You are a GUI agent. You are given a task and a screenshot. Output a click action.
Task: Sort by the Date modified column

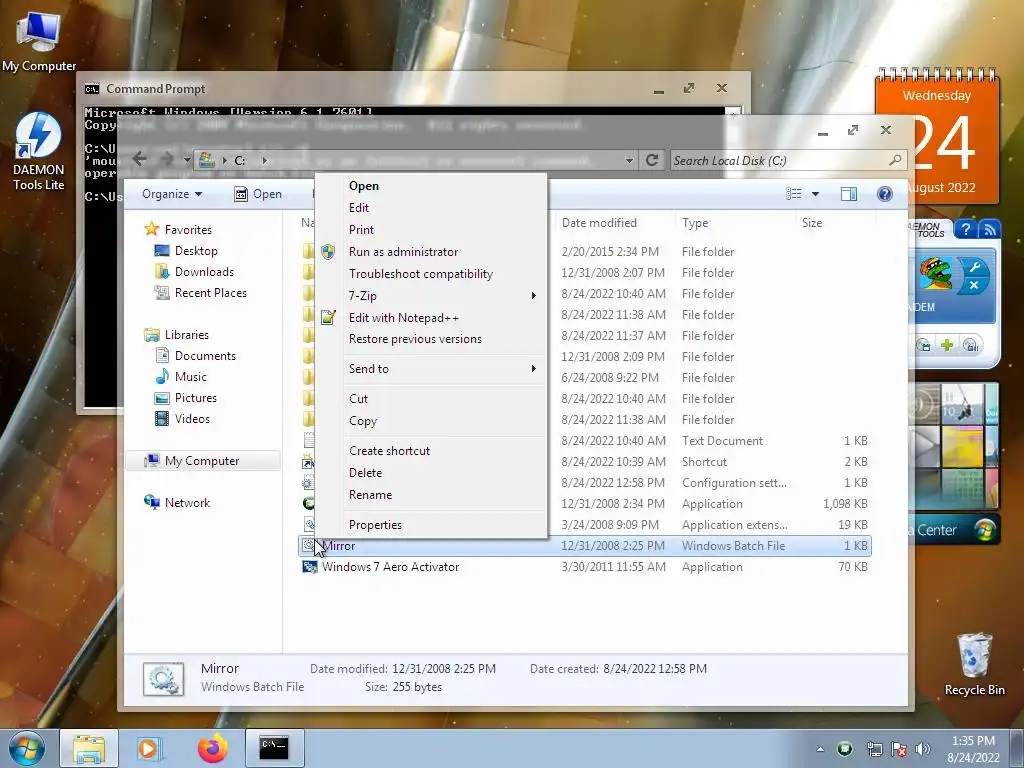click(x=615, y=223)
